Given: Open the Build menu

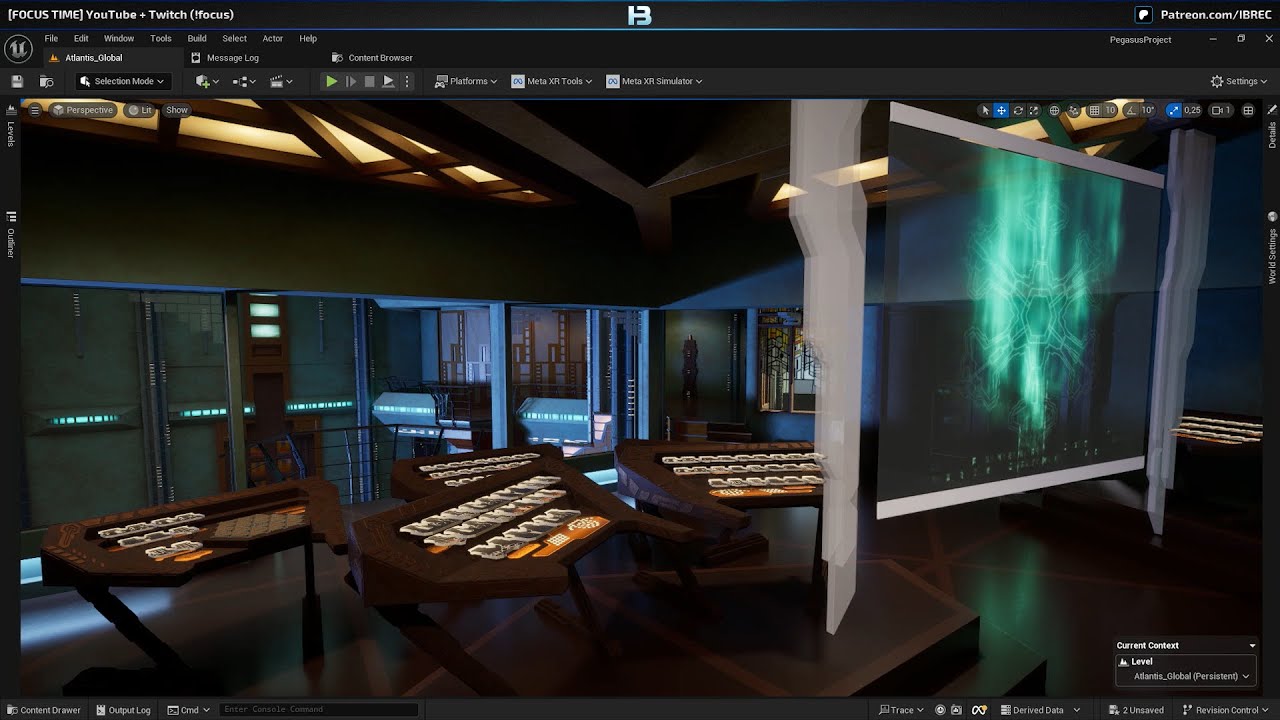Looking at the screenshot, I should click(197, 38).
